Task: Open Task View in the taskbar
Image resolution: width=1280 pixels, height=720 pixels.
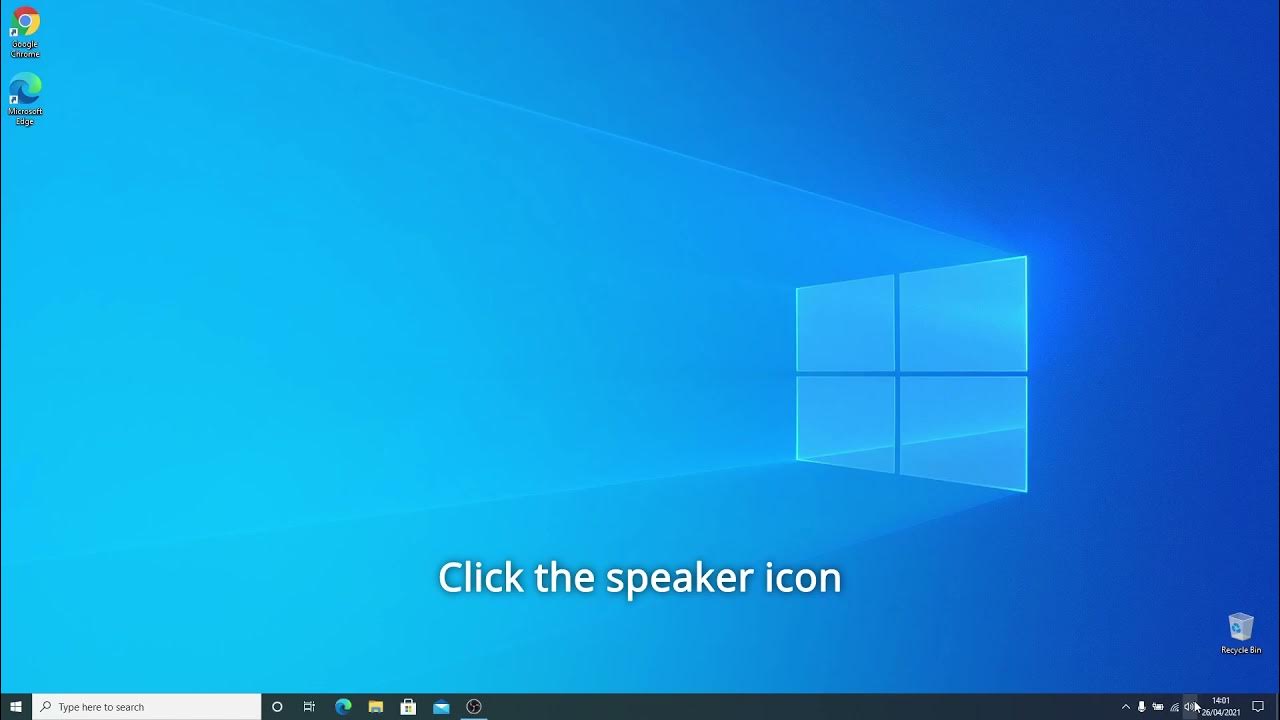Action: [309, 707]
